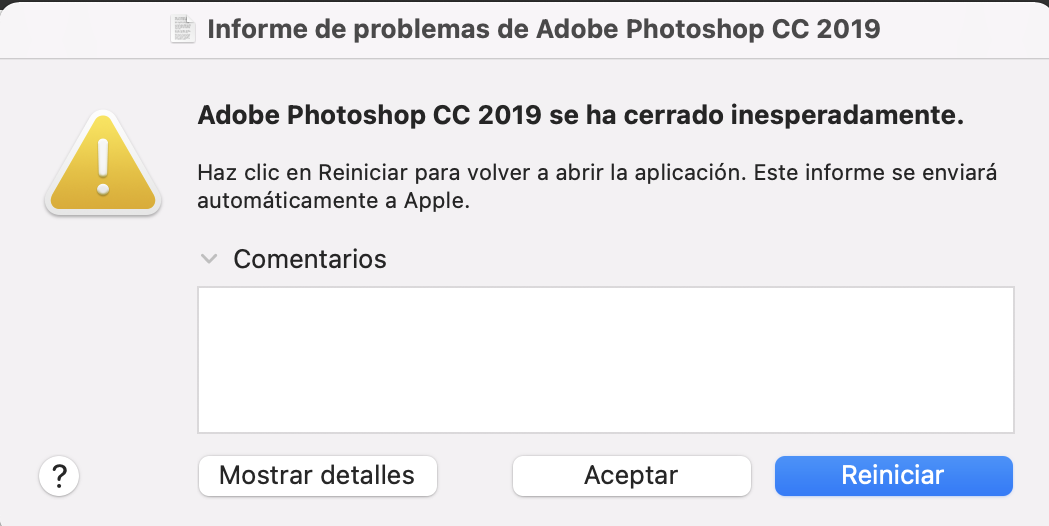Dismiss the dialog with Aceptar
Image resolution: width=1049 pixels, height=526 pixels.
click(x=631, y=476)
